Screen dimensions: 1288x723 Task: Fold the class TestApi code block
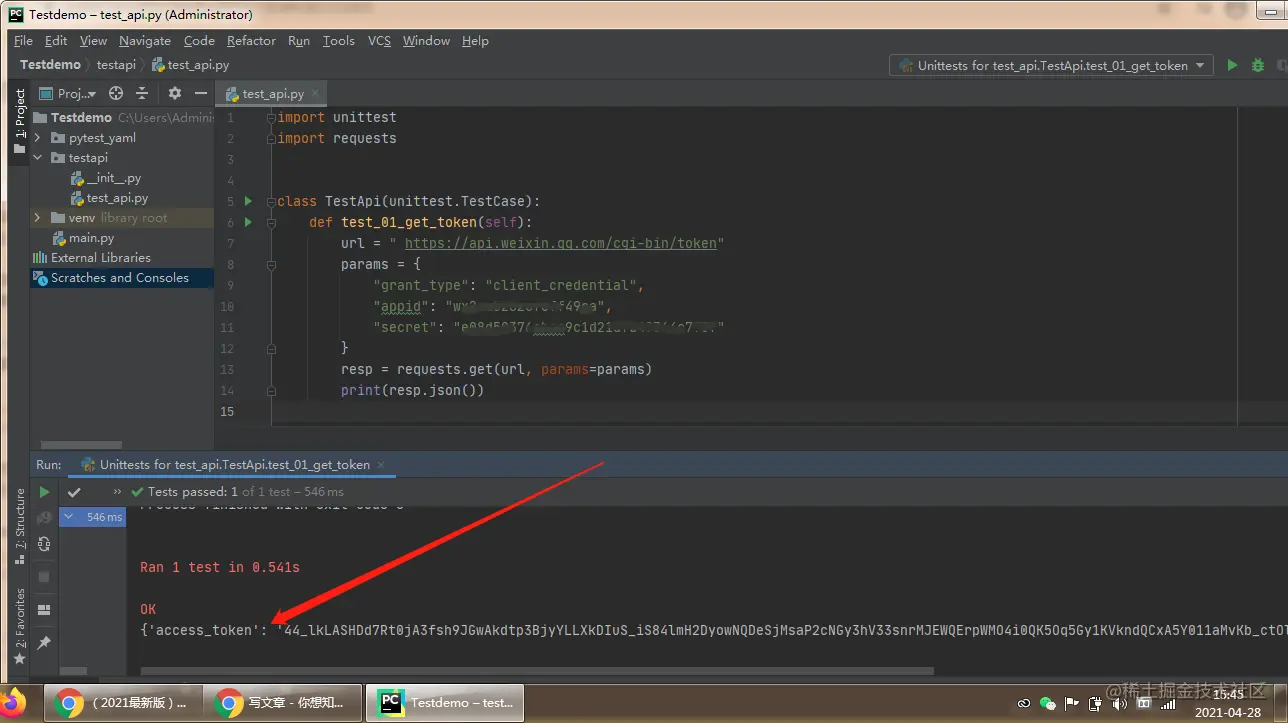[272, 201]
